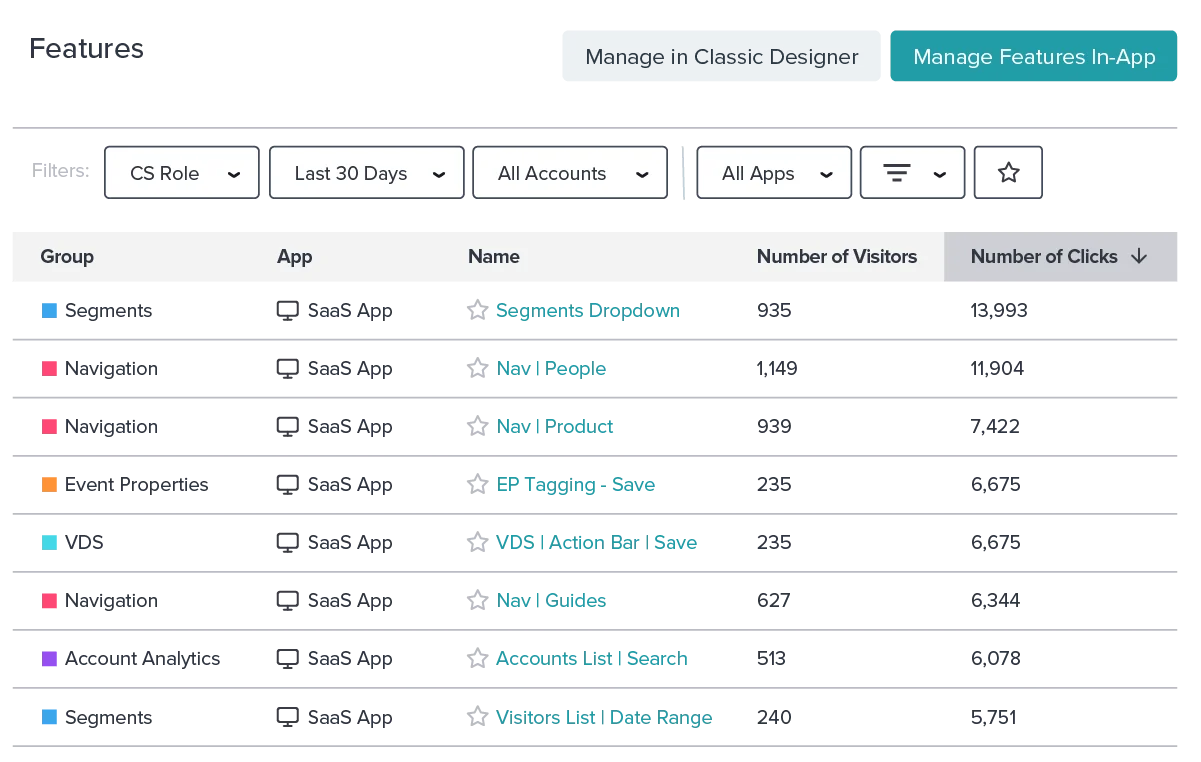Click the app icon in the last table row

pyautogui.click(x=285, y=717)
